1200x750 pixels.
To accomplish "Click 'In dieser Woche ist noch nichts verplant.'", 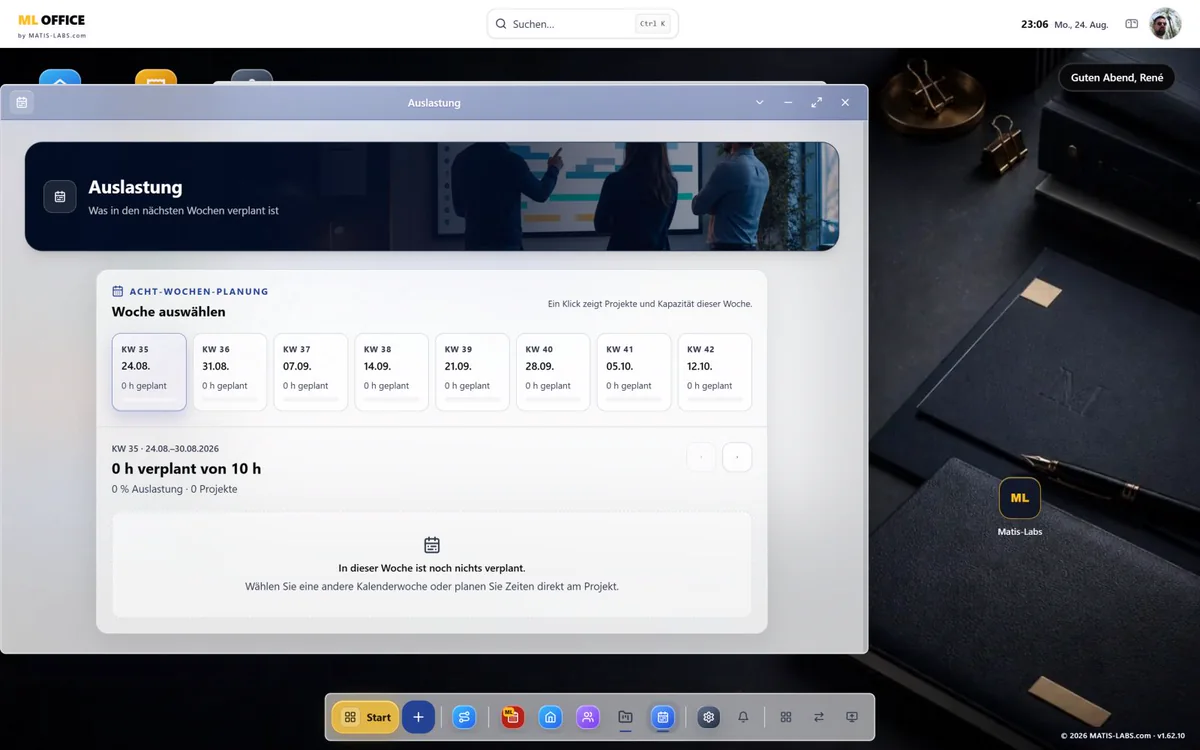I will click(x=432, y=568).
